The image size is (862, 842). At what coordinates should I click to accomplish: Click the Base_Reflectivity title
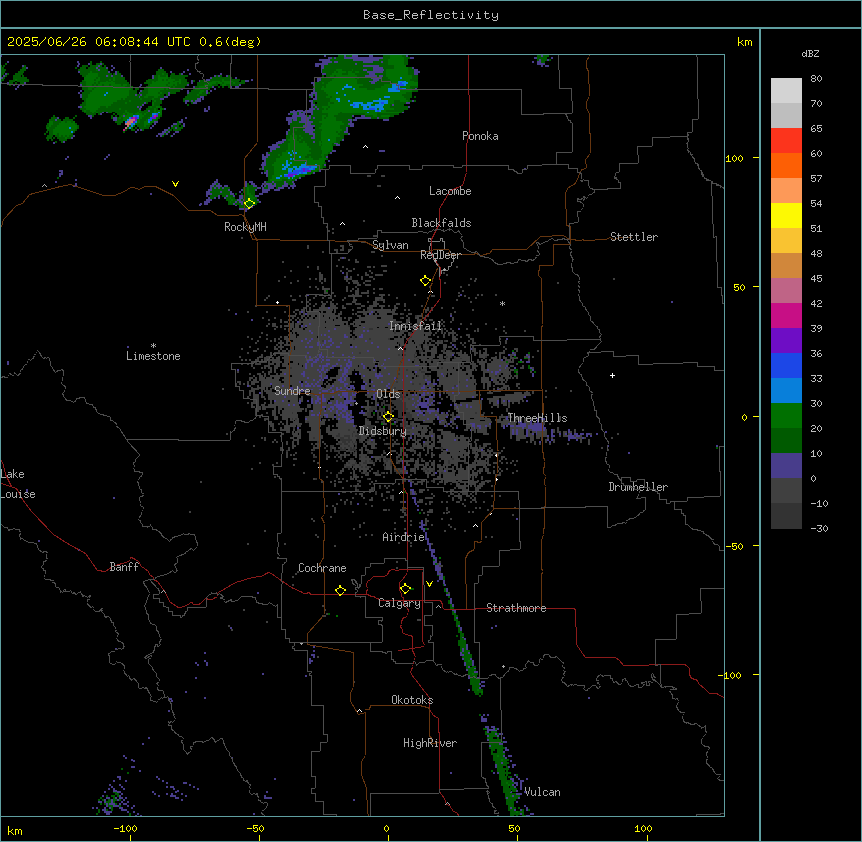pyautogui.click(x=431, y=15)
